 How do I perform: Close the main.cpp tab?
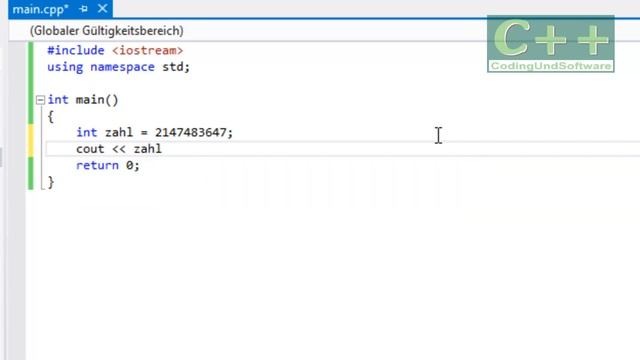[102, 9]
